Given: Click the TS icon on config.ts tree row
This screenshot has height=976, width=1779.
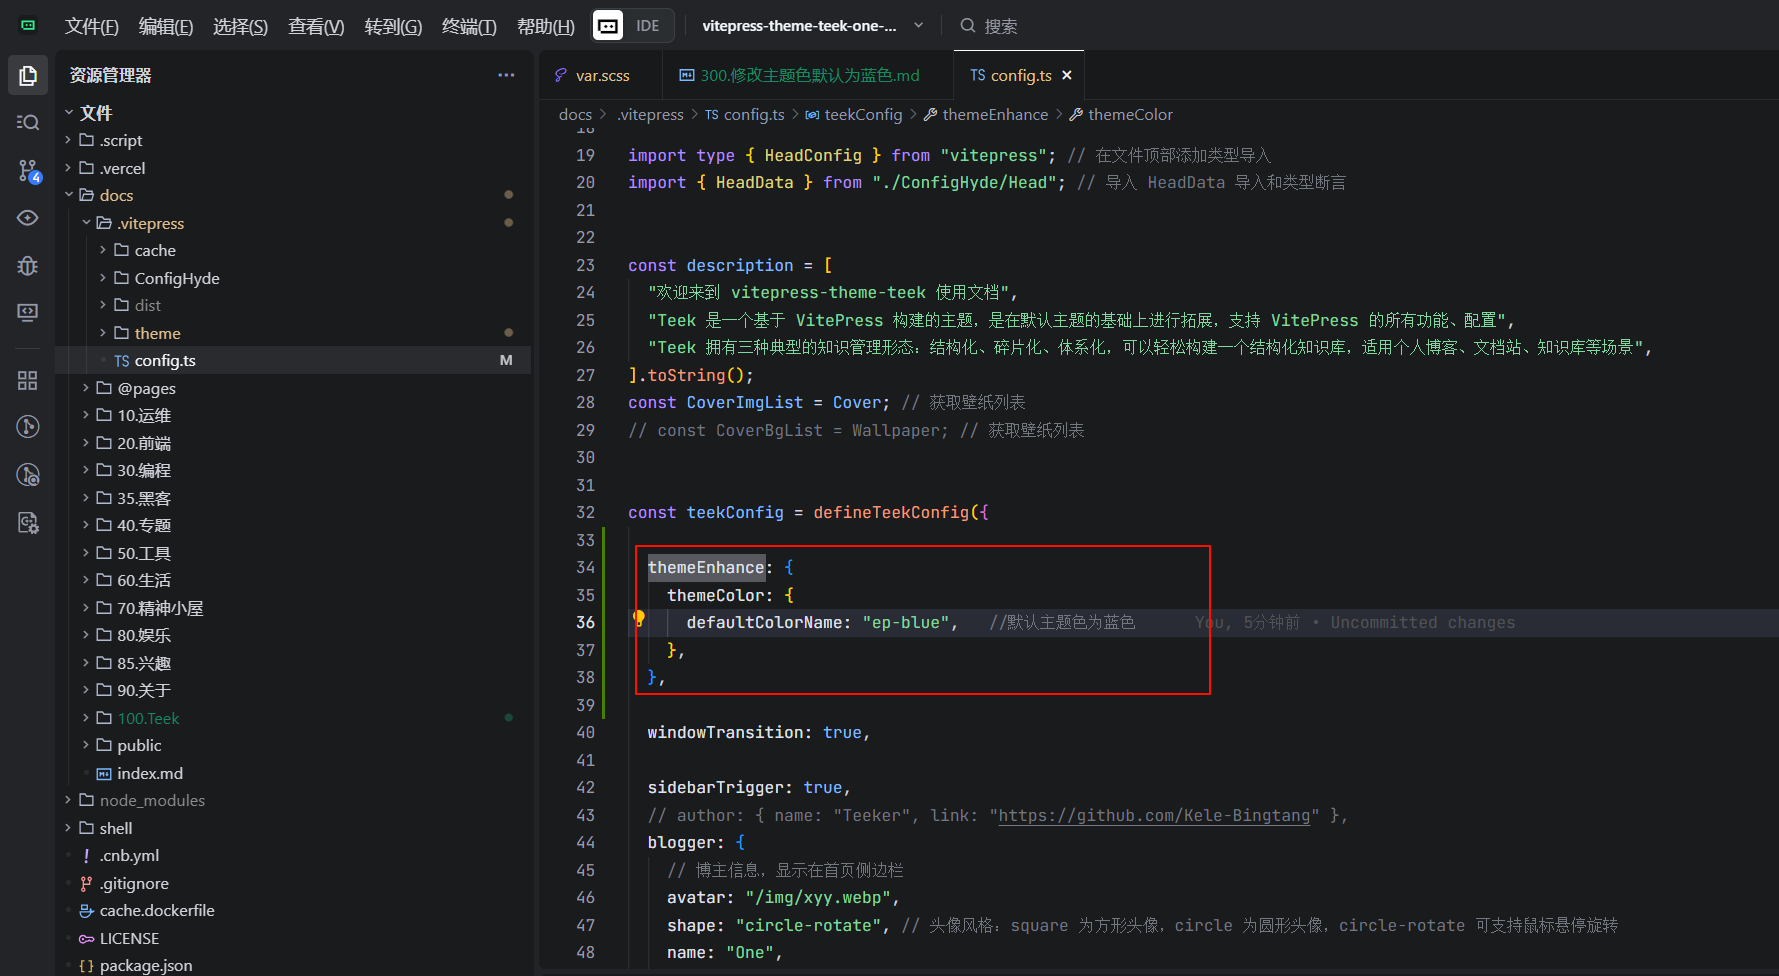Looking at the screenshot, I should click(122, 361).
